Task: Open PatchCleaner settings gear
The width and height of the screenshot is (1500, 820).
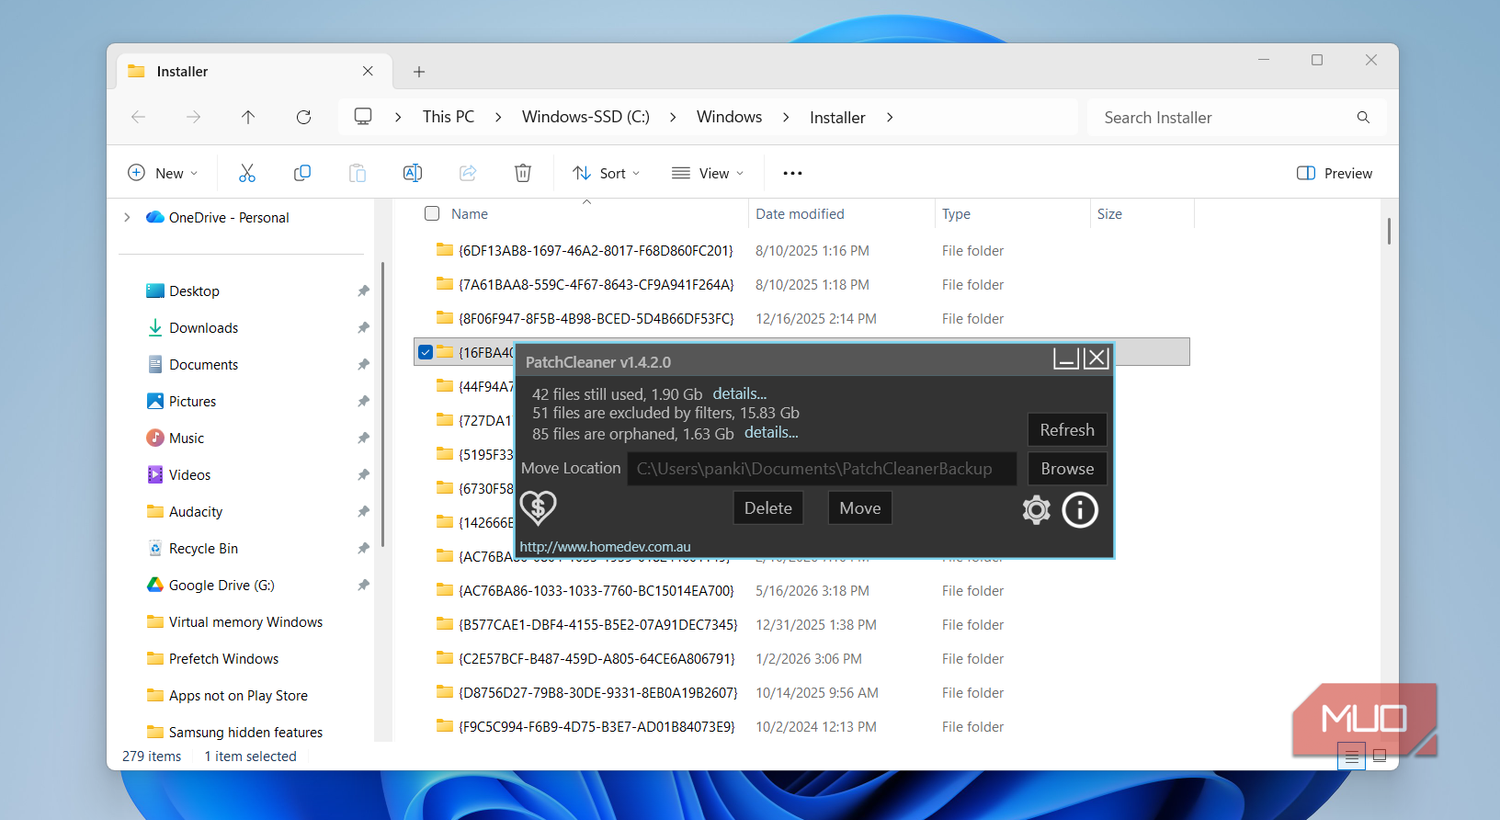Action: (x=1036, y=510)
